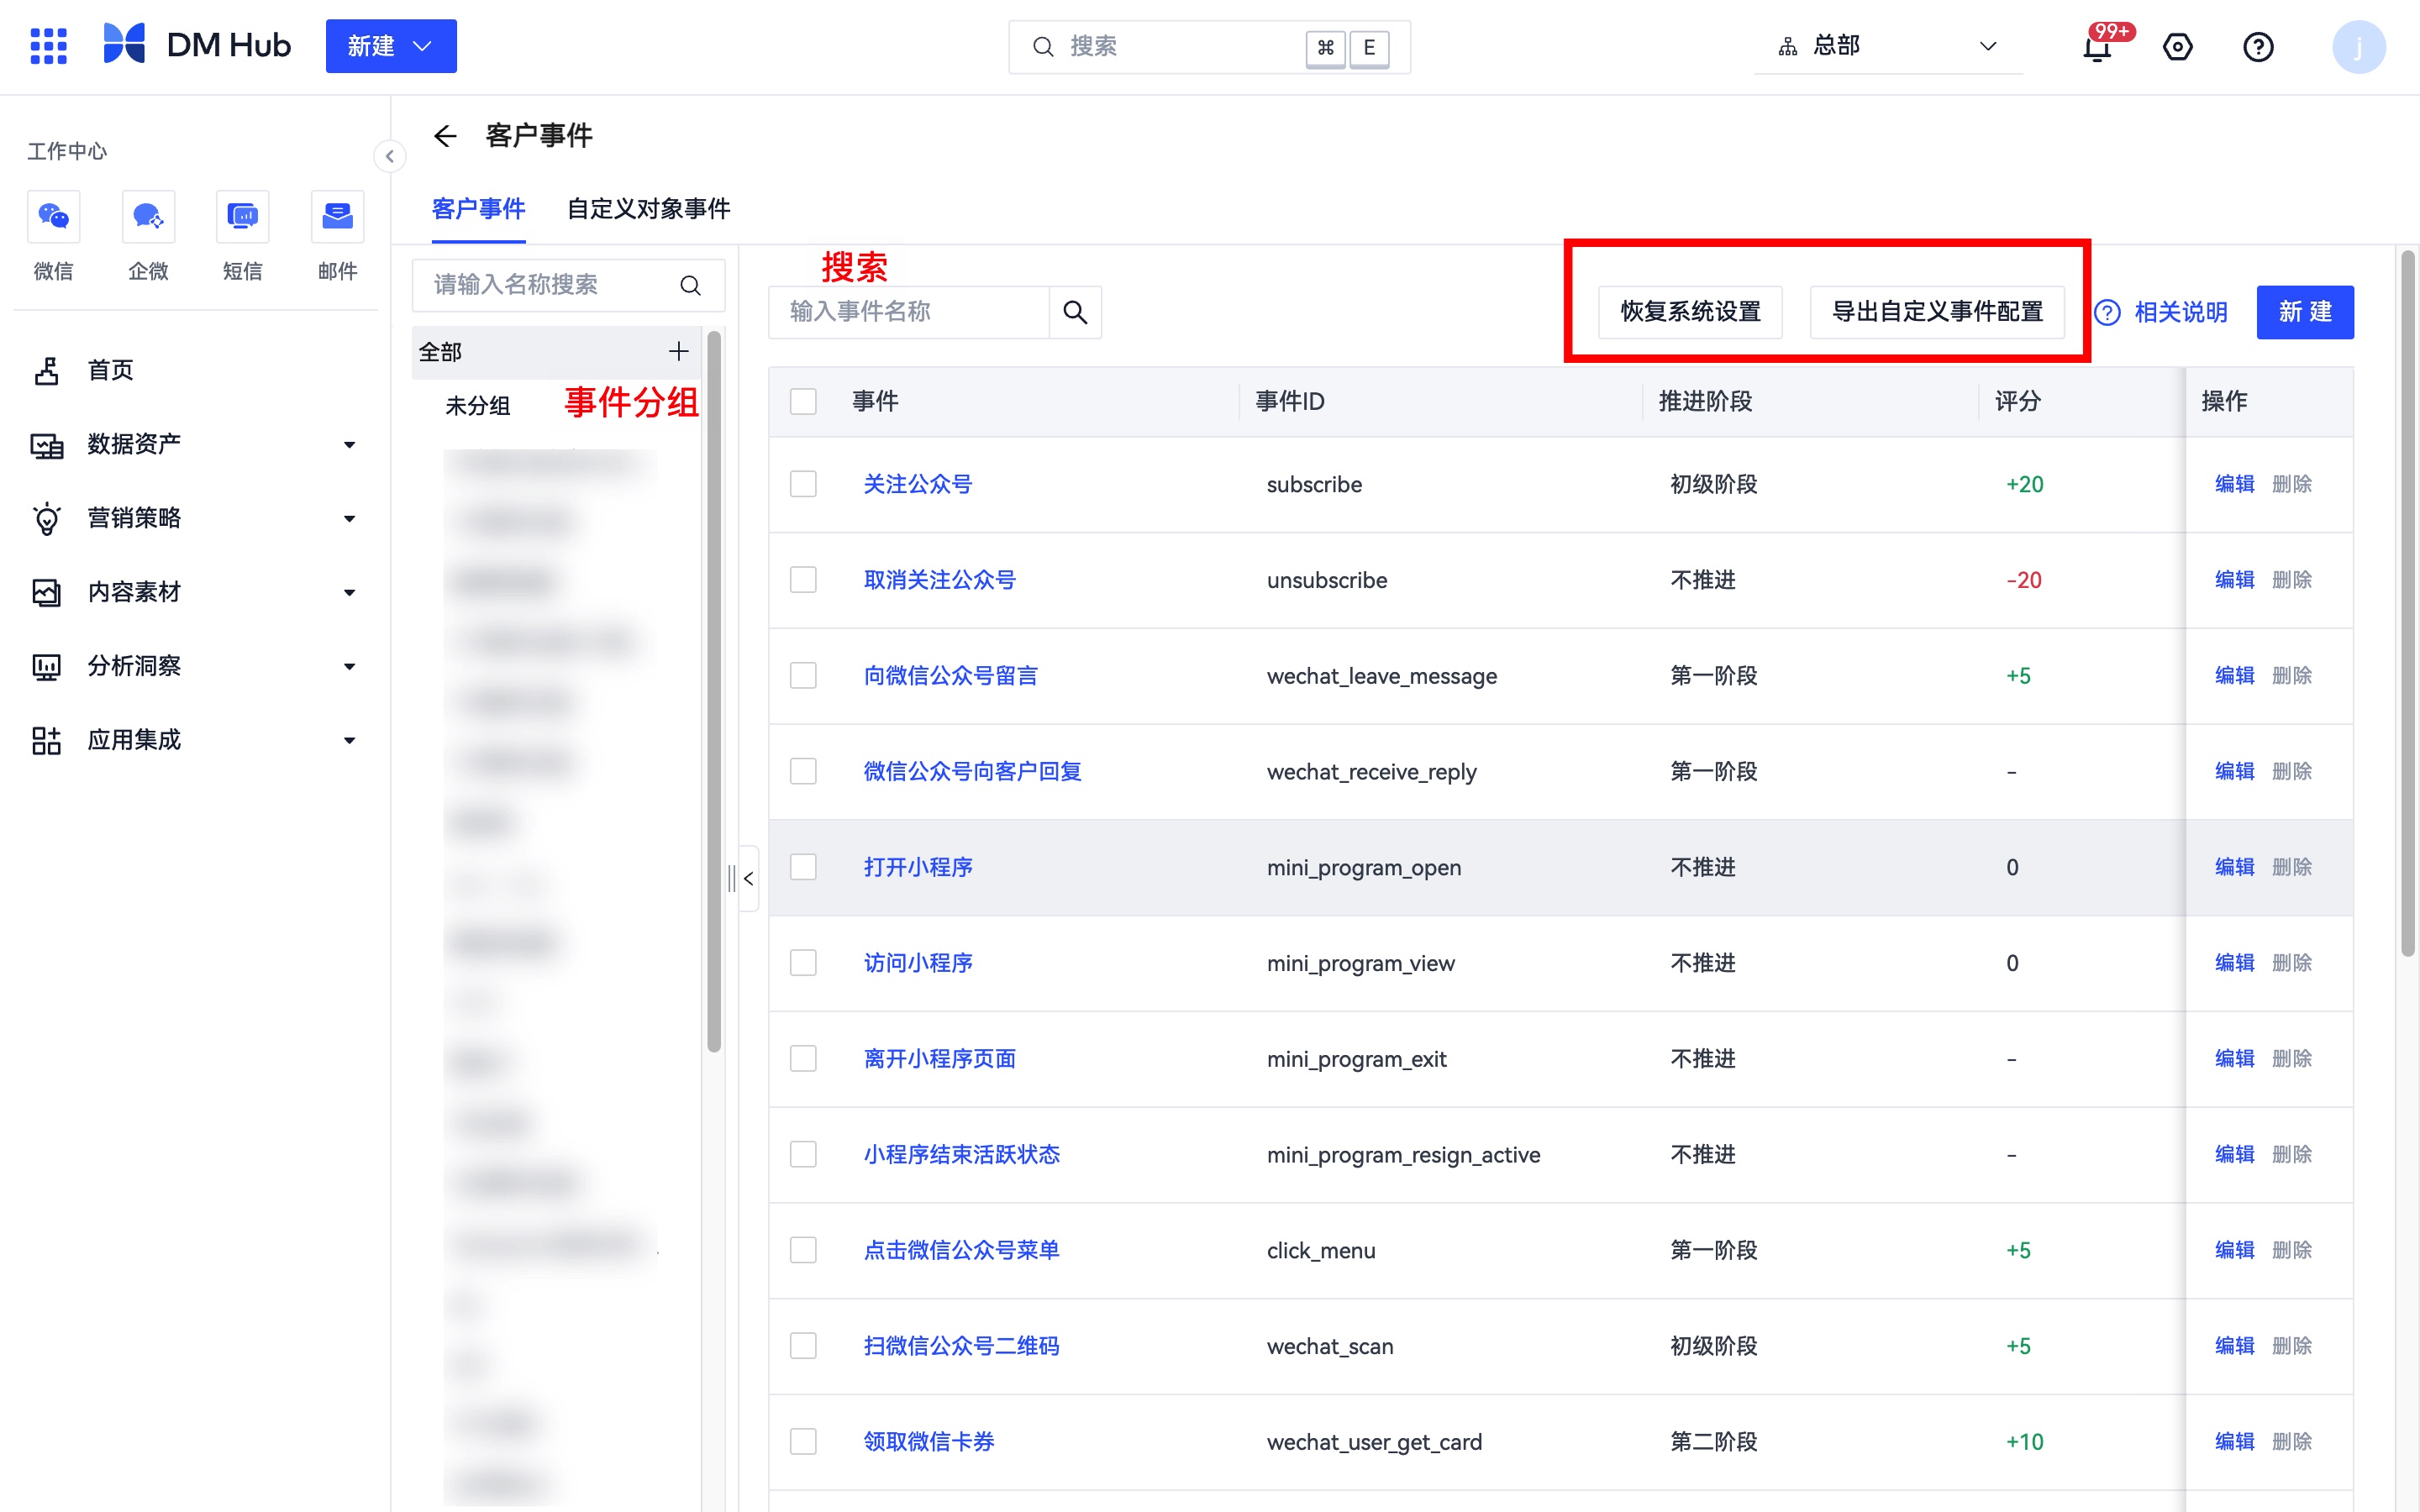Click the 恢复系统设置 button

[1690, 312]
